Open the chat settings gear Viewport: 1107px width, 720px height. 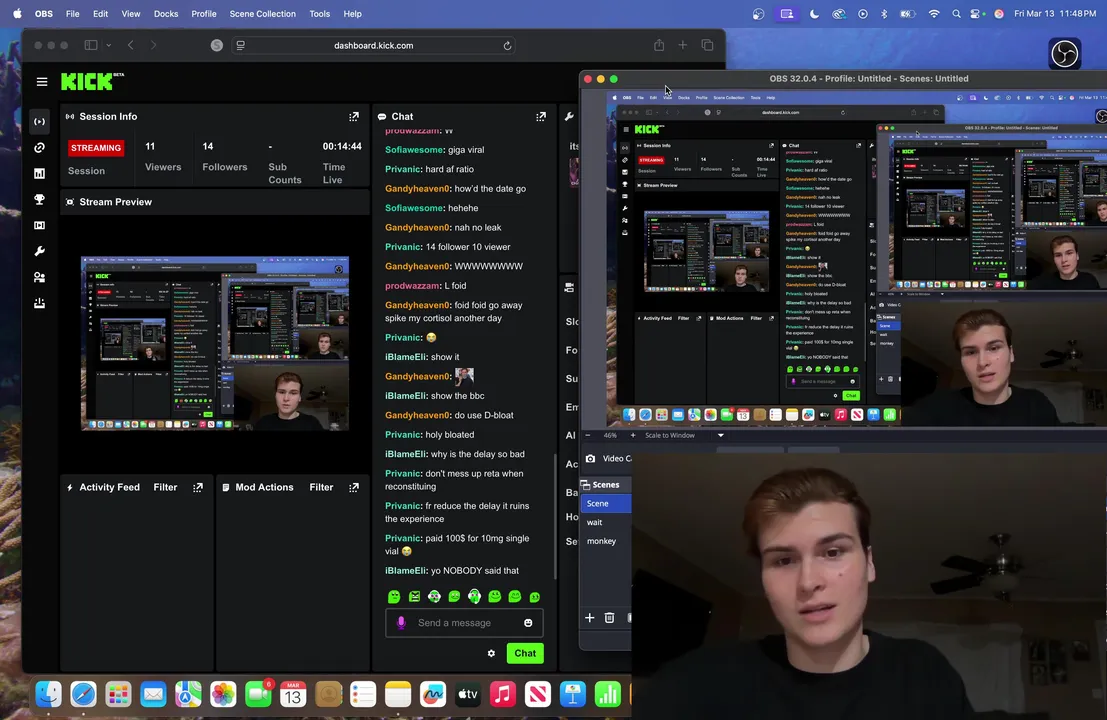click(491, 653)
